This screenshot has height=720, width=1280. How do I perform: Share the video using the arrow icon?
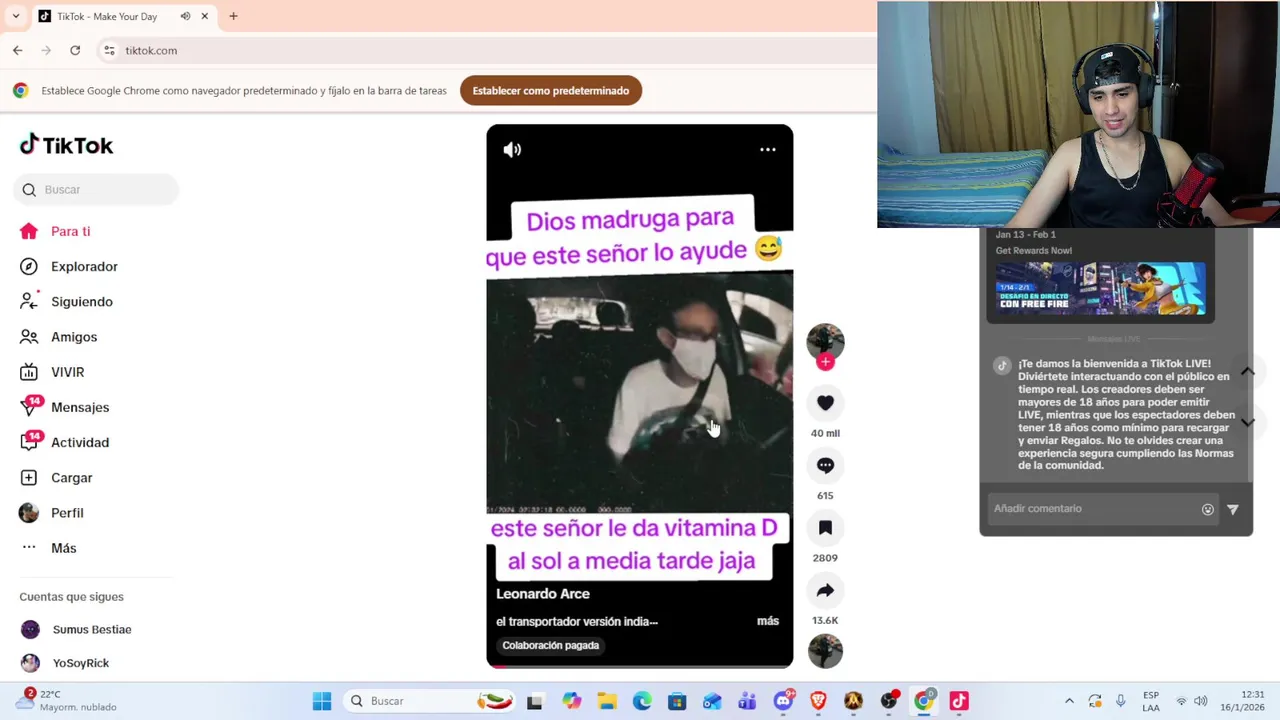(x=825, y=590)
